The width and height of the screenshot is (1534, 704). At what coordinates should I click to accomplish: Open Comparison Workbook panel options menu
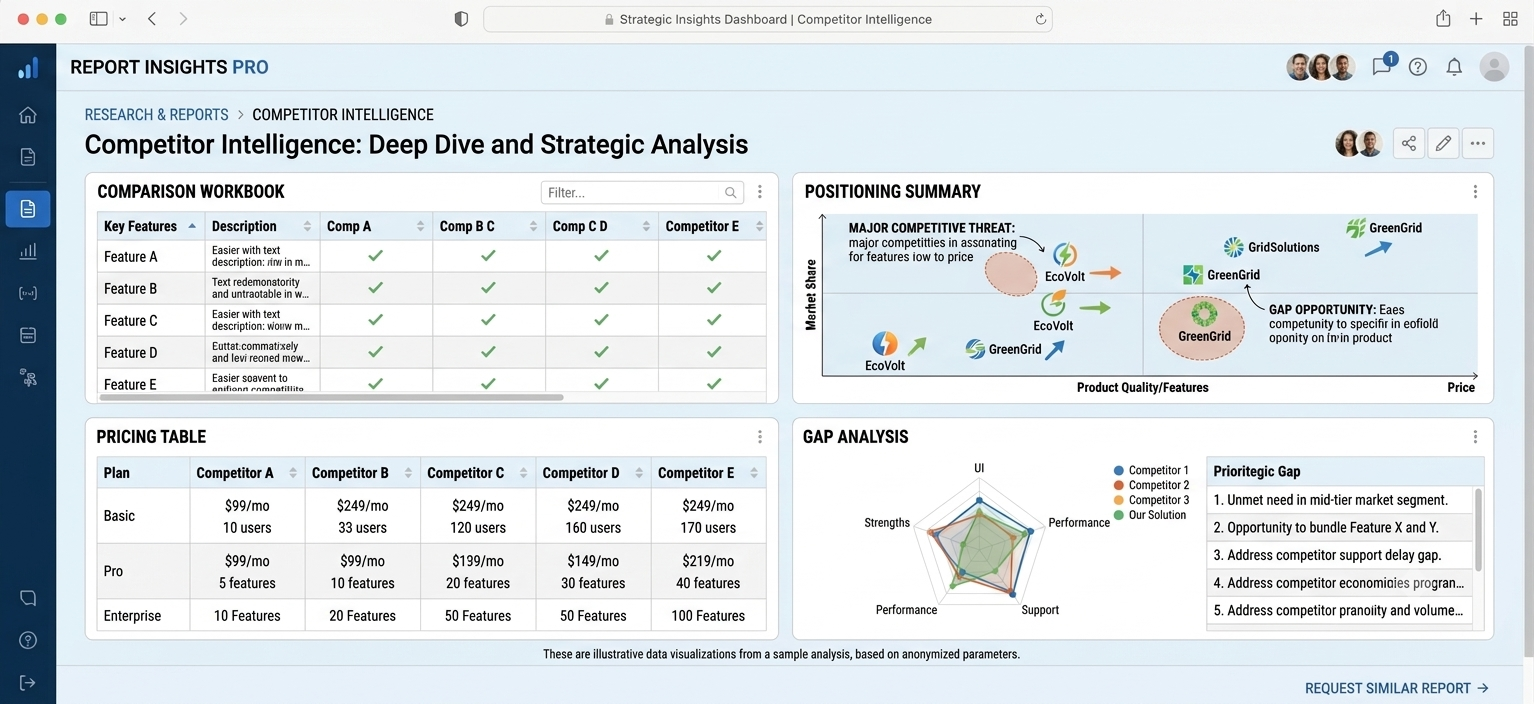tap(760, 192)
